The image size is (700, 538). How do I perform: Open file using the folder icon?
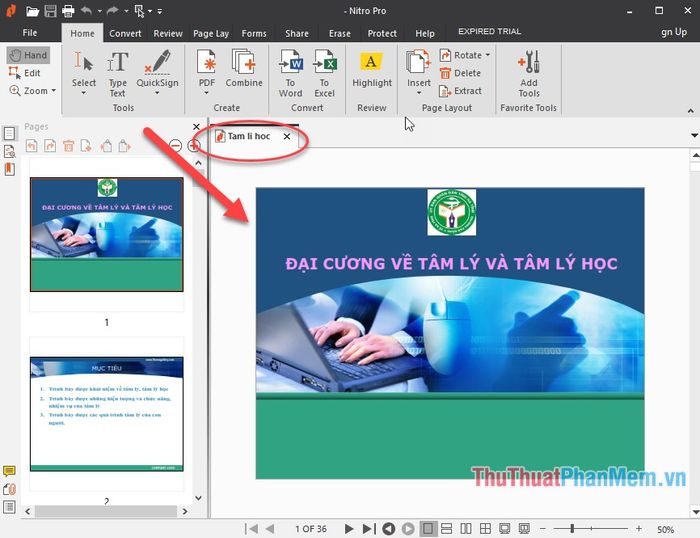click(33, 11)
